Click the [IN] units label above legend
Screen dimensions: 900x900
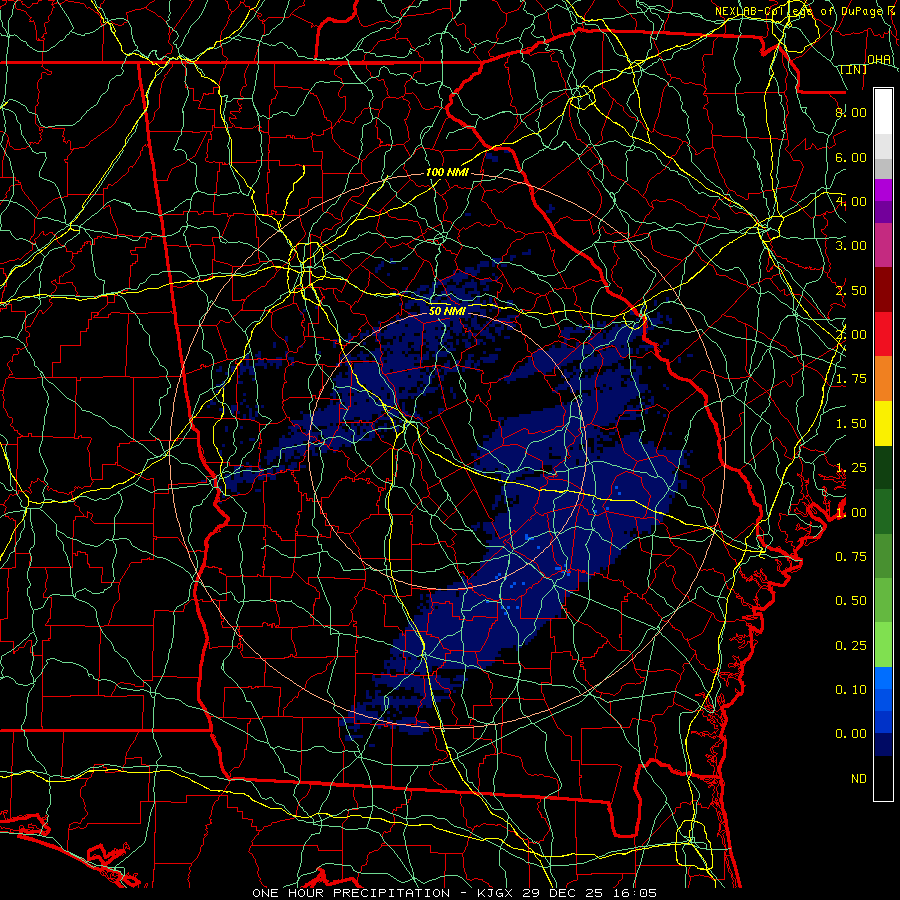click(x=854, y=69)
